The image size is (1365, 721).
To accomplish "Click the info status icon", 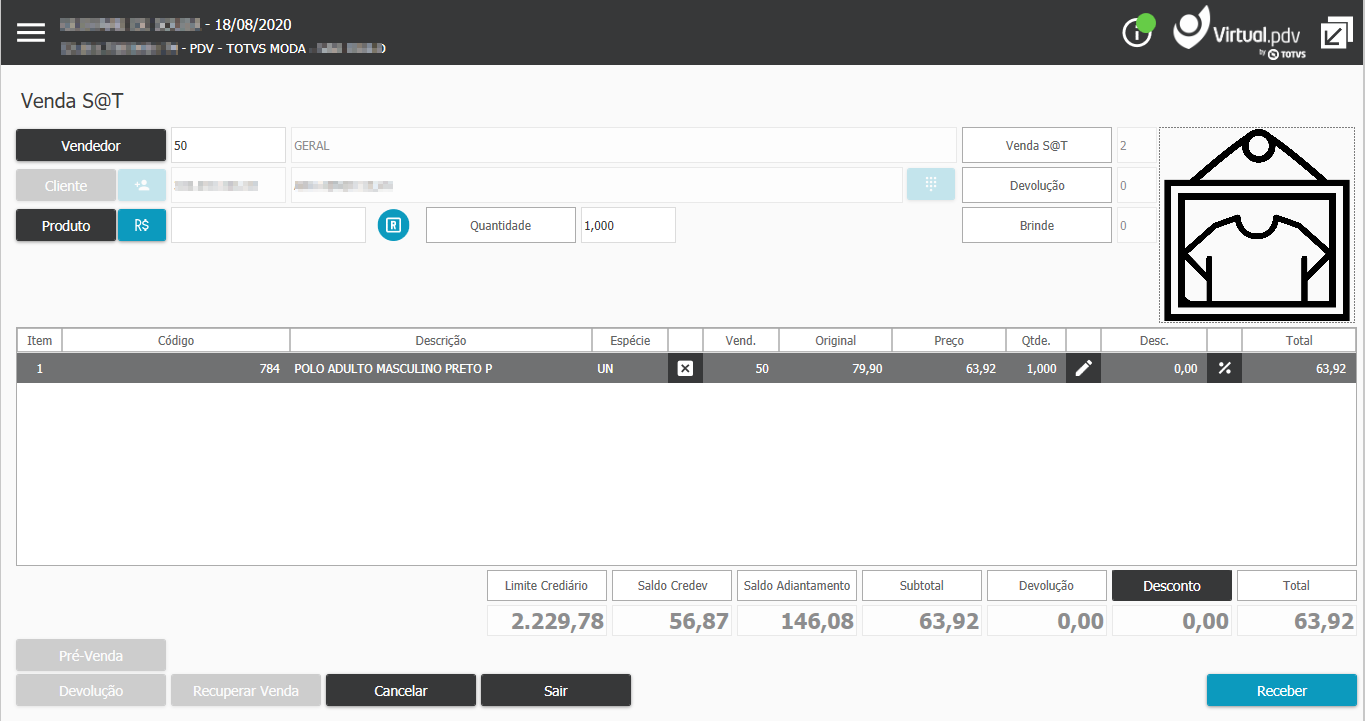I will pos(1138,31).
